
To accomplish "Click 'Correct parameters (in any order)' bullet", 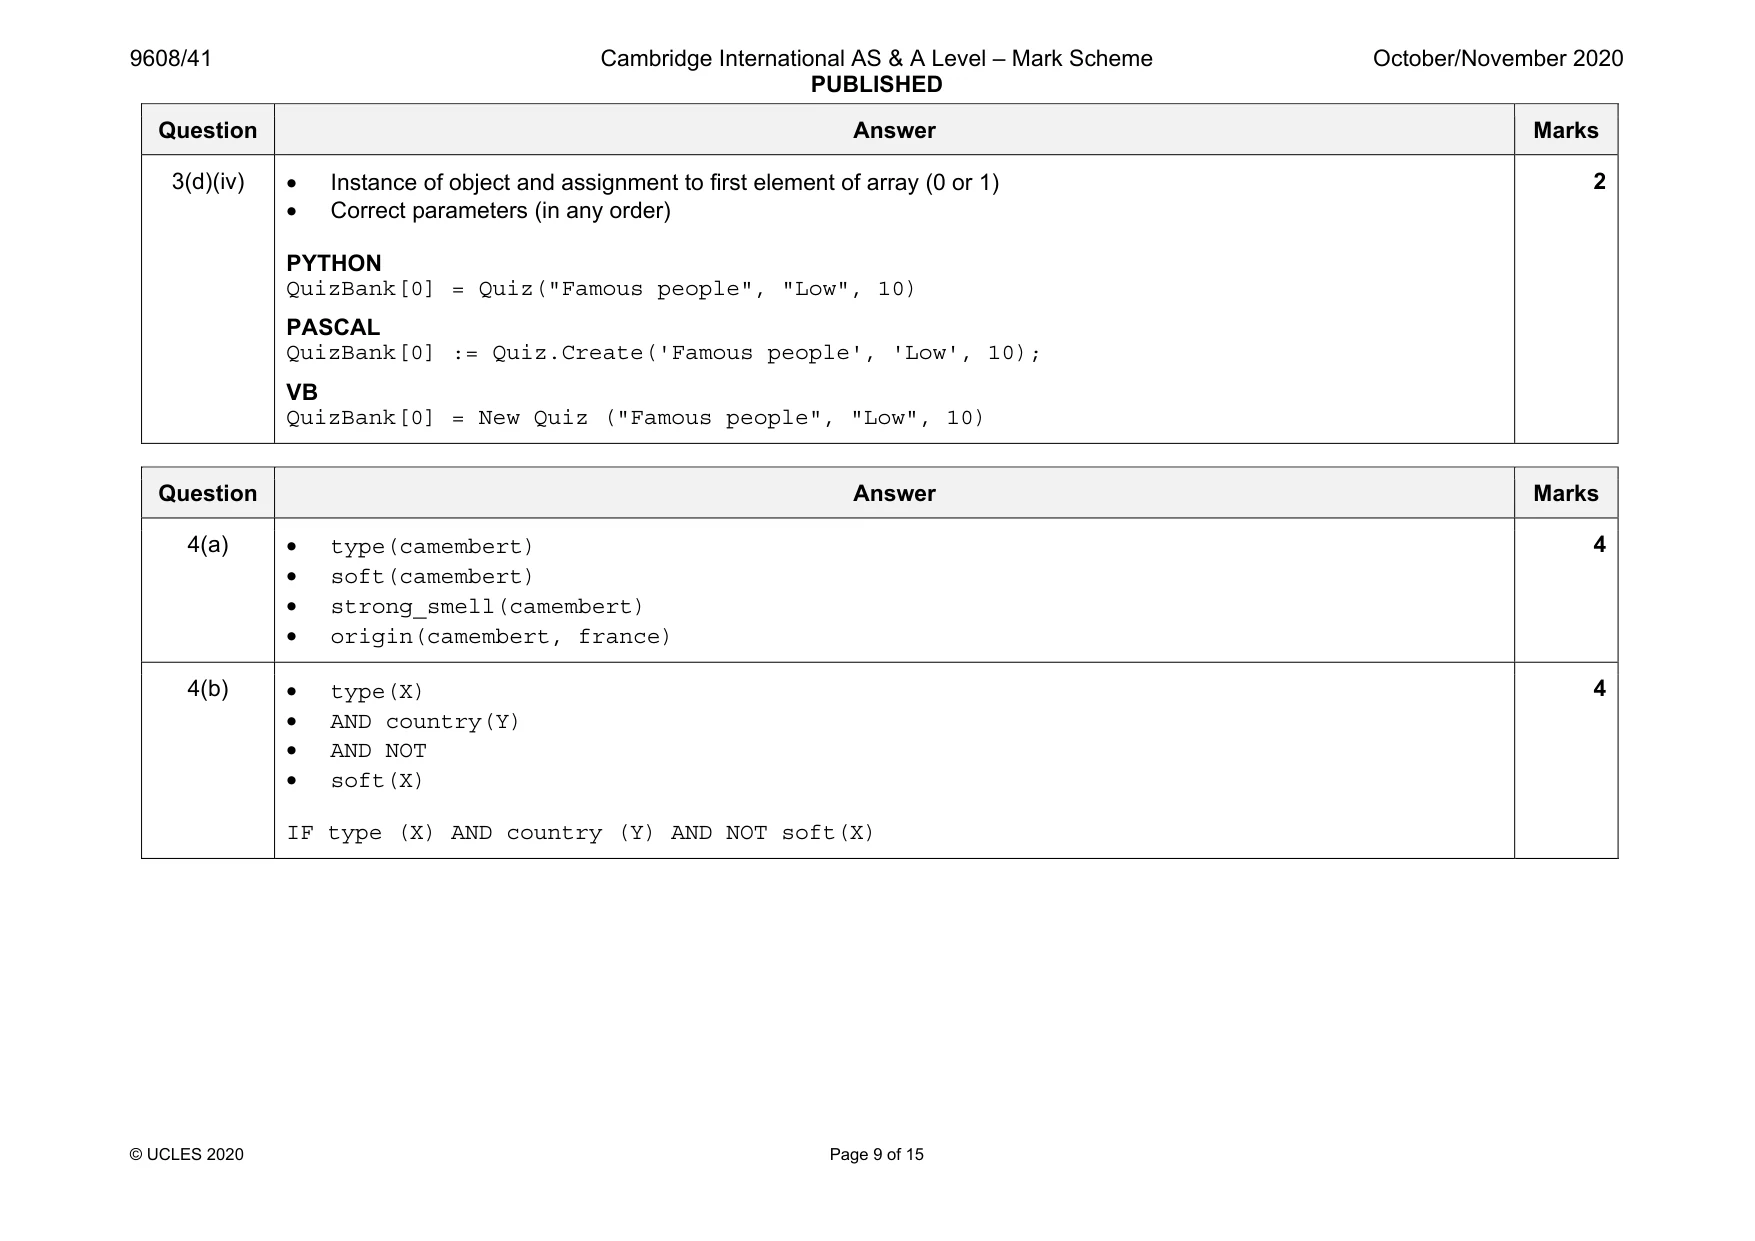I will [x=500, y=211].
